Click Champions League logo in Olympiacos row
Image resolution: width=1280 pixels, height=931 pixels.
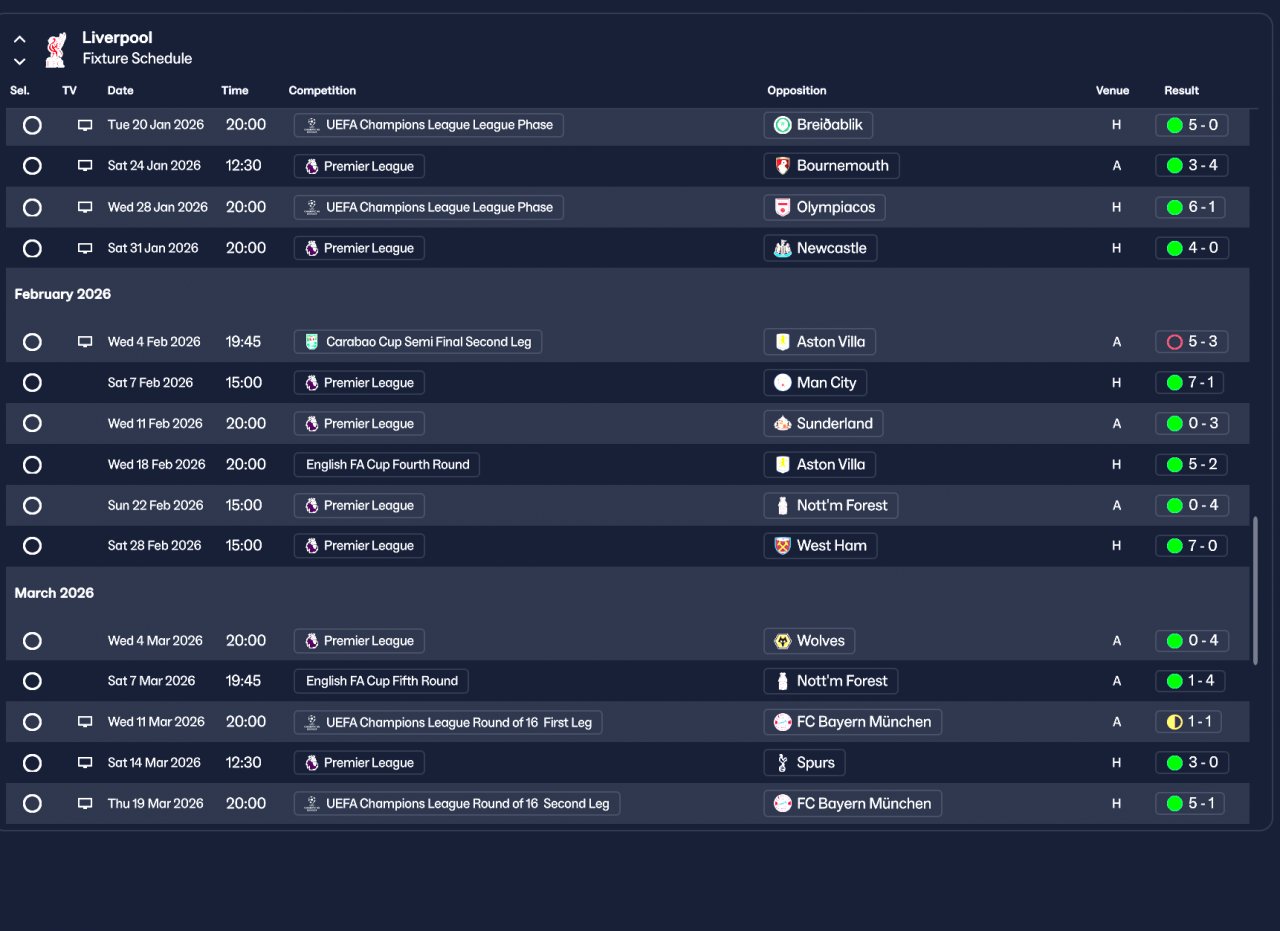click(312, 207)
